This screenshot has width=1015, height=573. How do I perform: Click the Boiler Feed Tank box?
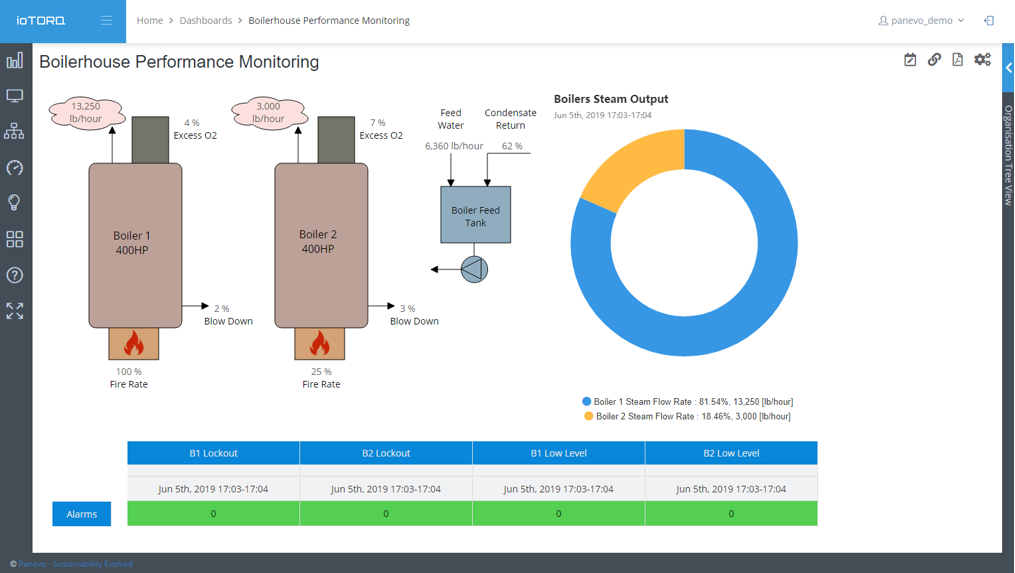coord(476,215)
